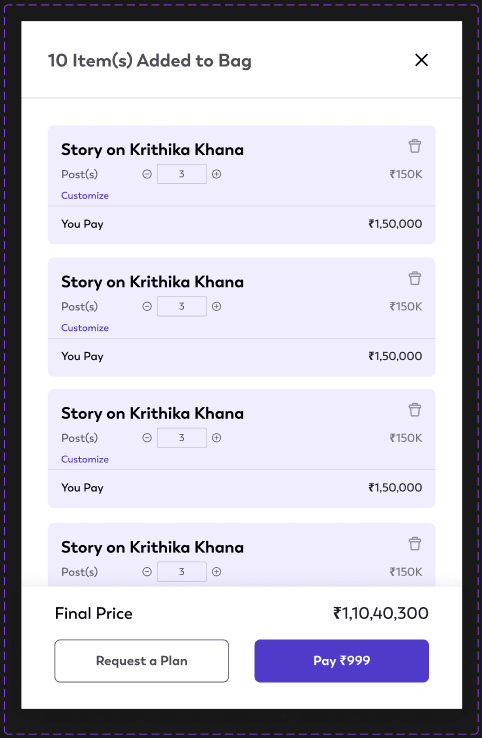Screen dimensions: 482x738
Task: Close the Added to Bag dialog
Action: coord(421,60)
